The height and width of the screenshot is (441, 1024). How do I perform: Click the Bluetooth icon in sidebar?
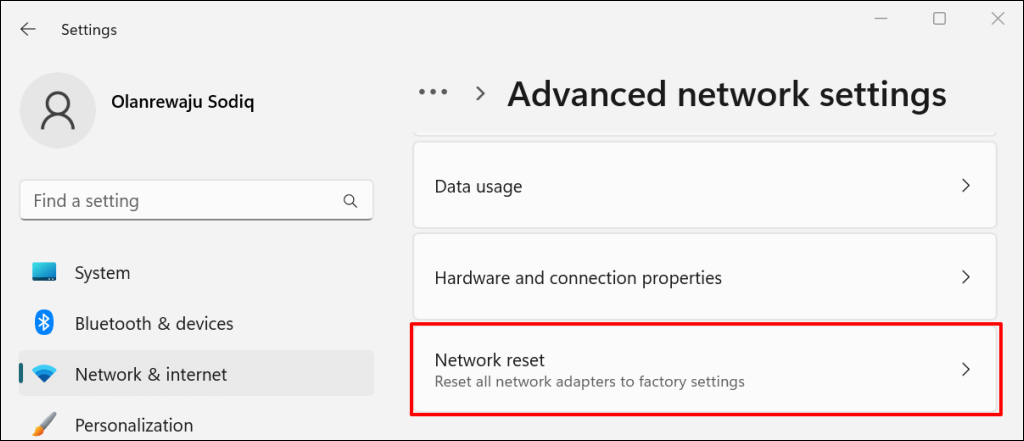point(44,323)
